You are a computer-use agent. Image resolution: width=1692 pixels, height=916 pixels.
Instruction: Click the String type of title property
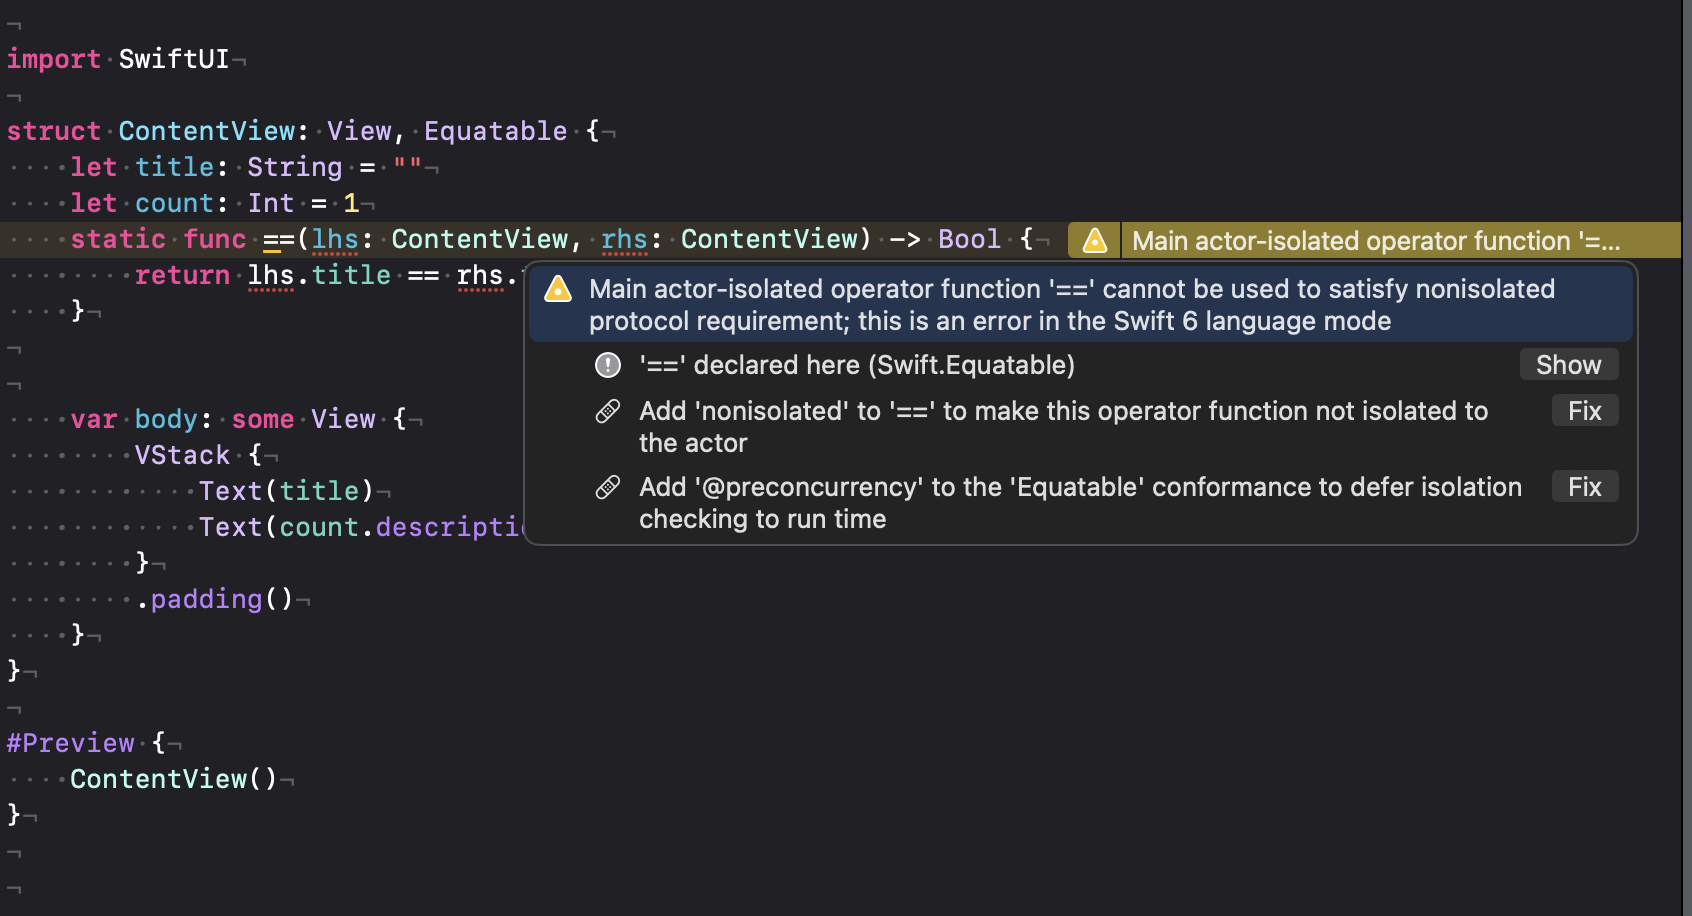[294, 167]
